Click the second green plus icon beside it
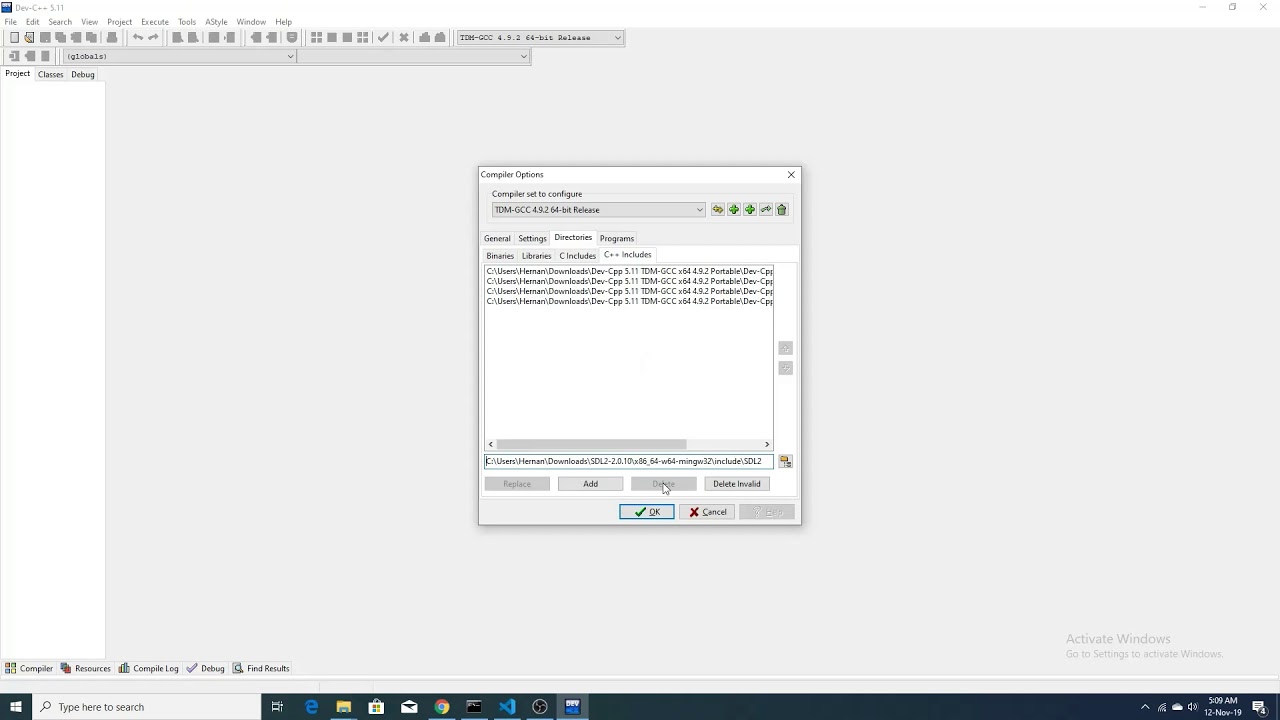This screenshot has width=1280, height=720. (750, 210)
